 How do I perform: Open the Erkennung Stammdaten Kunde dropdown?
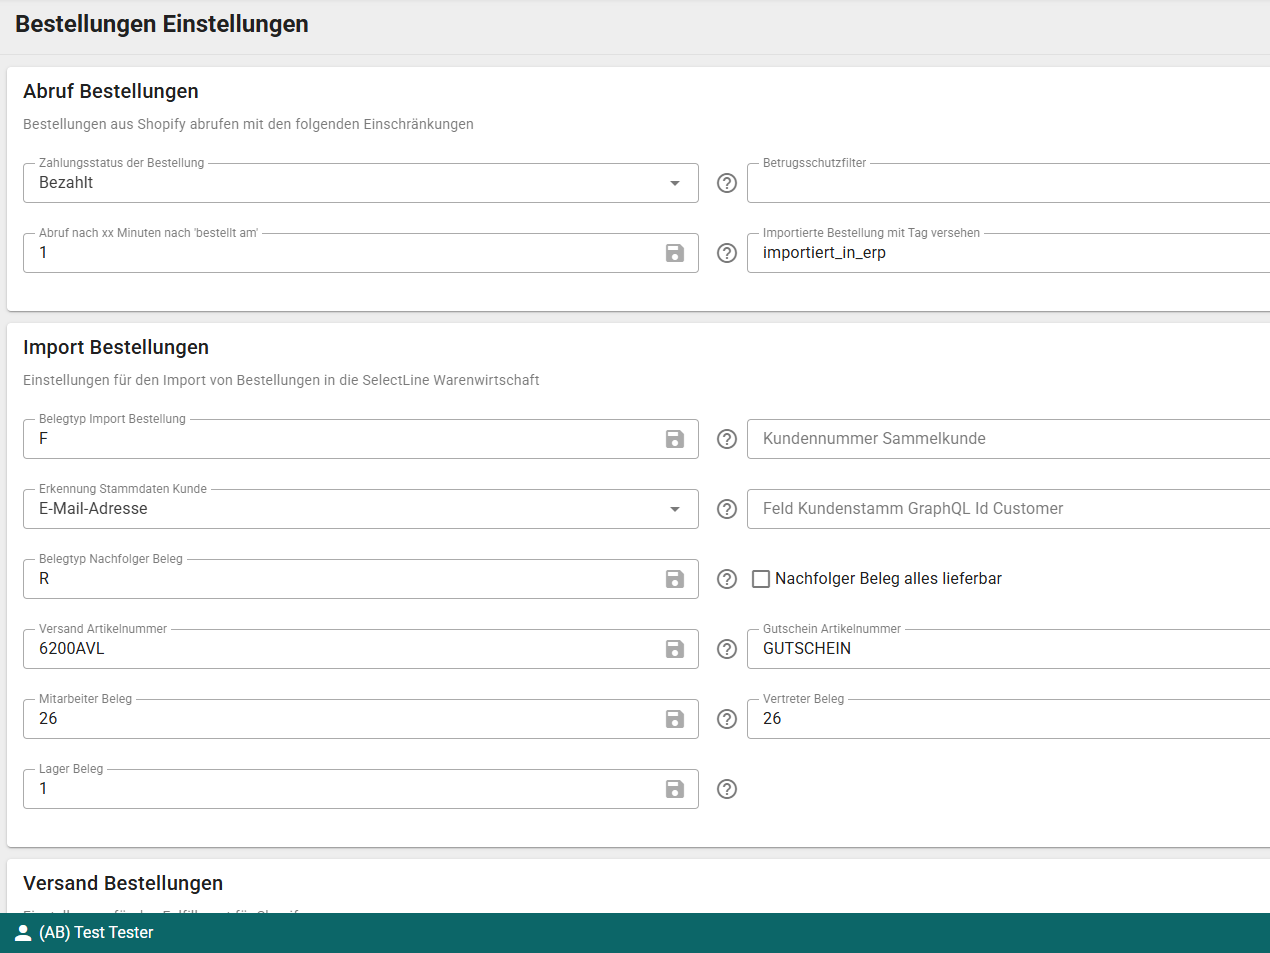[x=675, y=509]
